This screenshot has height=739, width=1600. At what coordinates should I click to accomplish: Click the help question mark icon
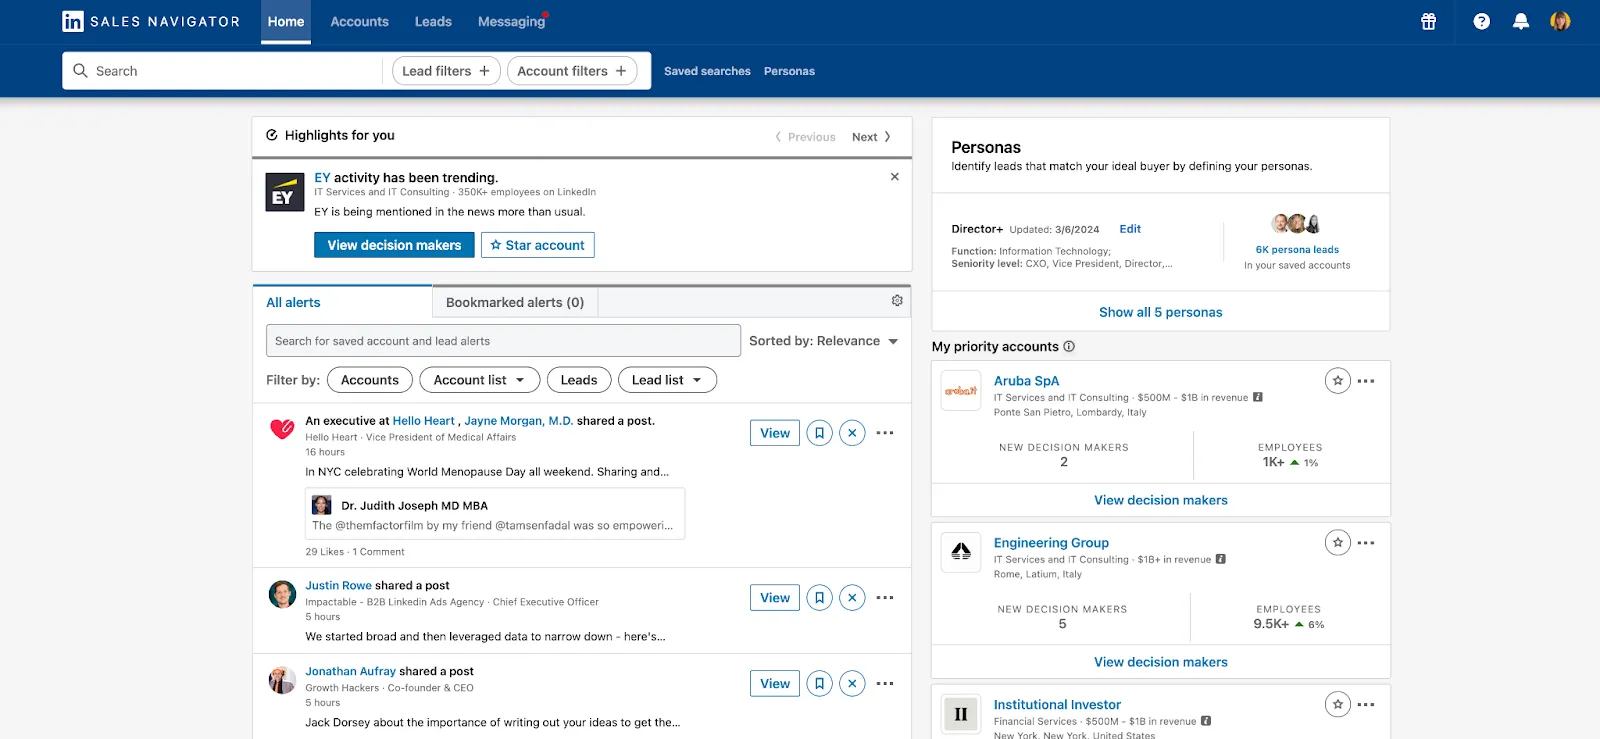[x=1481, y=21]
